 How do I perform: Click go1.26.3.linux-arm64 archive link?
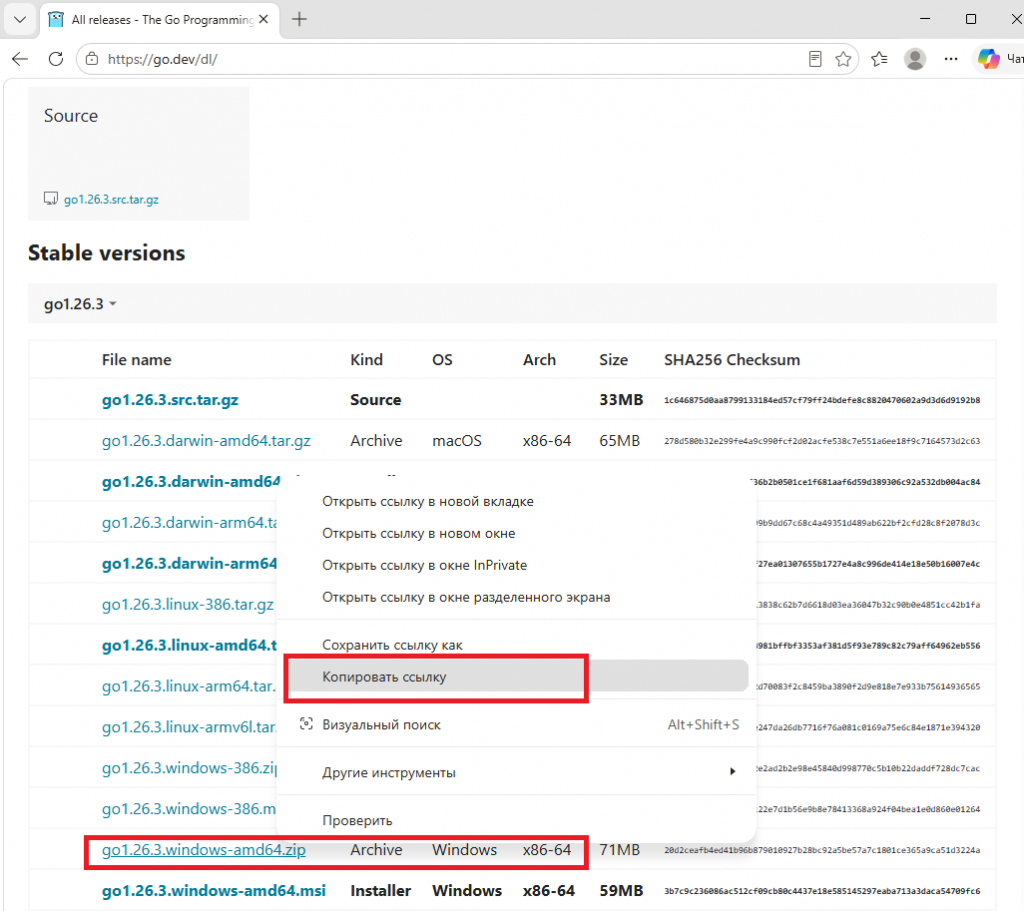pos(188,686)
